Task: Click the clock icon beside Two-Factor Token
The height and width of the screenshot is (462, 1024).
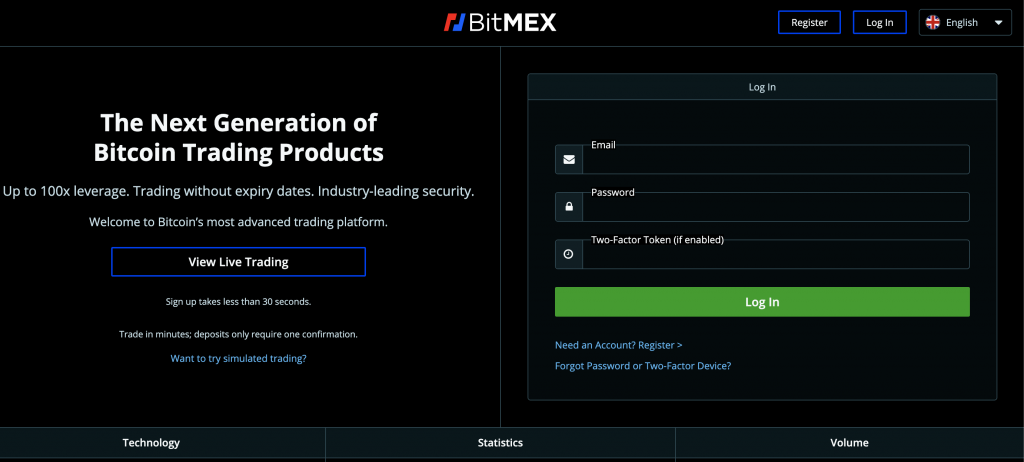Action: 569,254
